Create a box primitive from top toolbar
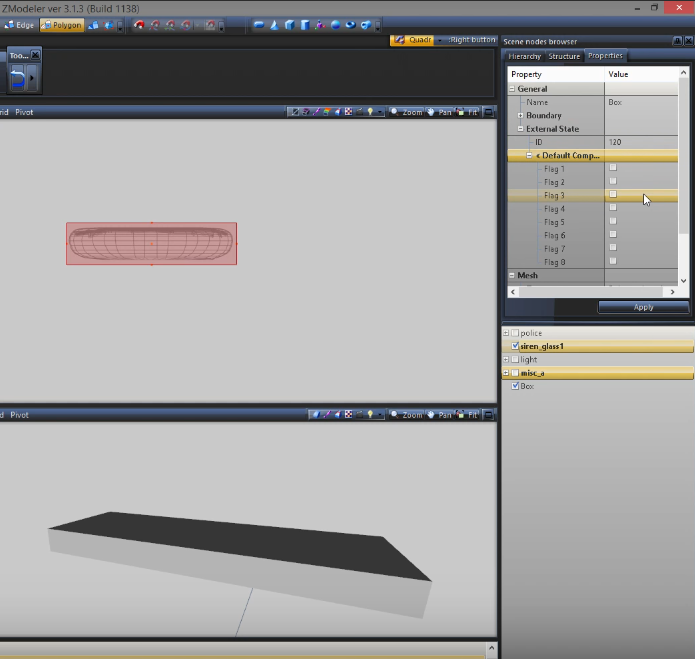Image resolution: width=695 pixels, height=659 pixels. 289,25
